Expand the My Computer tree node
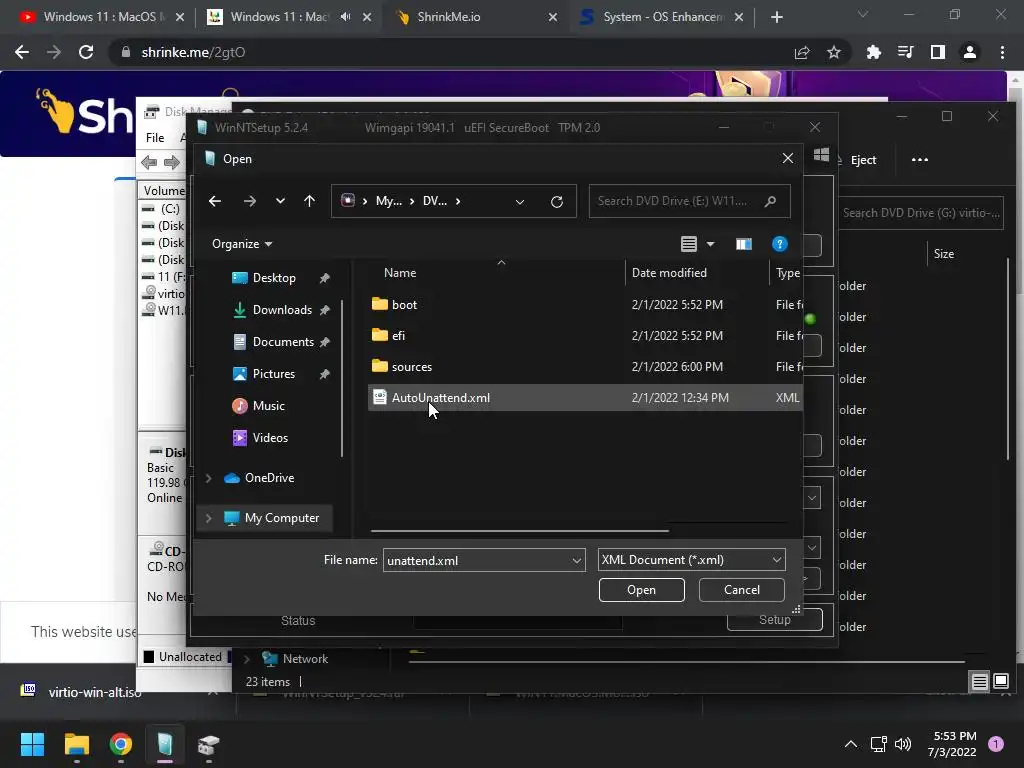Viewport: 1024px width, 768px height. click(208, 518)
